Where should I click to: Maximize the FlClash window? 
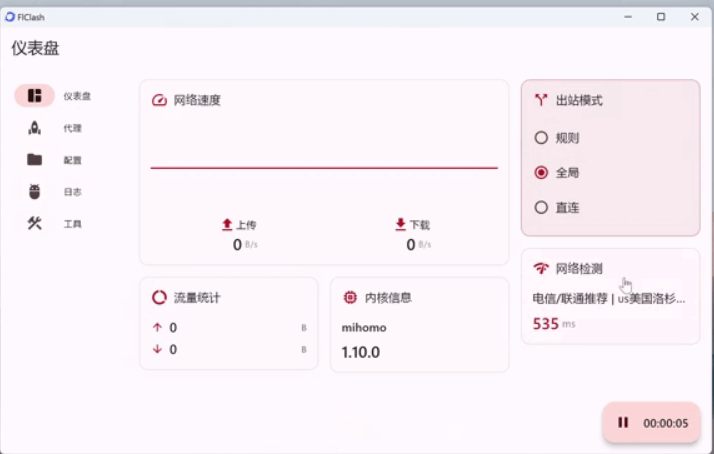(661, 17)
